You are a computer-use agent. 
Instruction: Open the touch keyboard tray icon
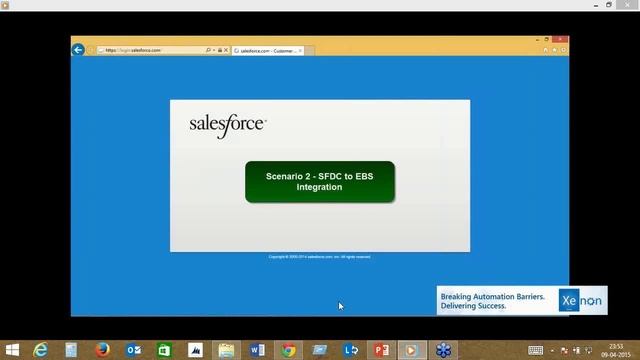536,350
